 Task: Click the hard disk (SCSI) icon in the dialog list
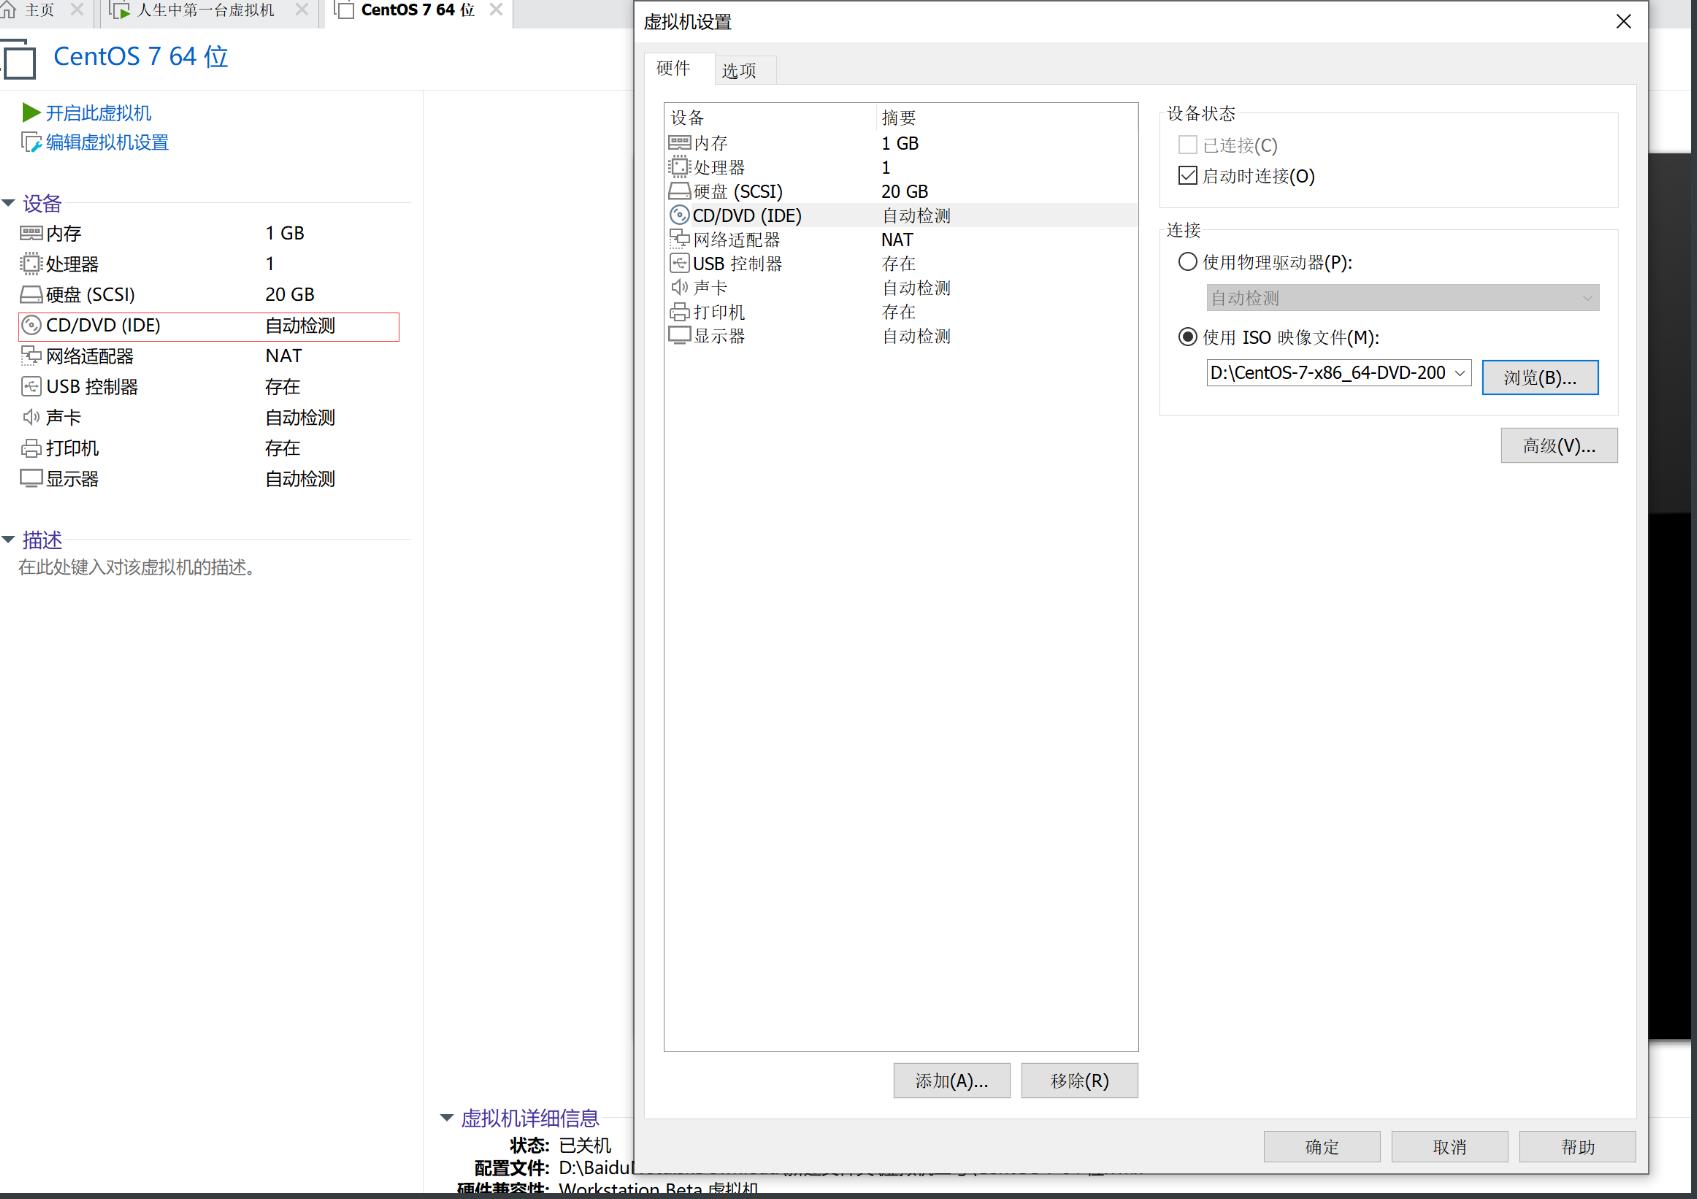coord(679,191)
